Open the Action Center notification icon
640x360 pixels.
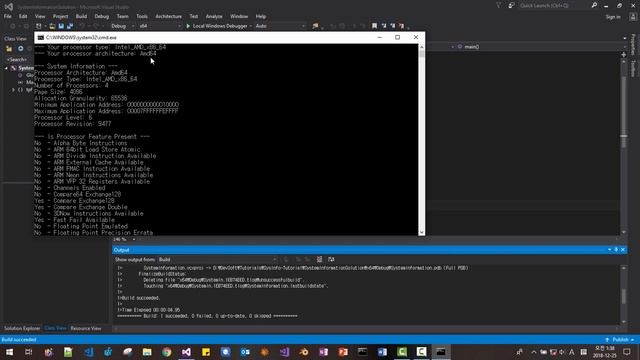click(627, 352)
